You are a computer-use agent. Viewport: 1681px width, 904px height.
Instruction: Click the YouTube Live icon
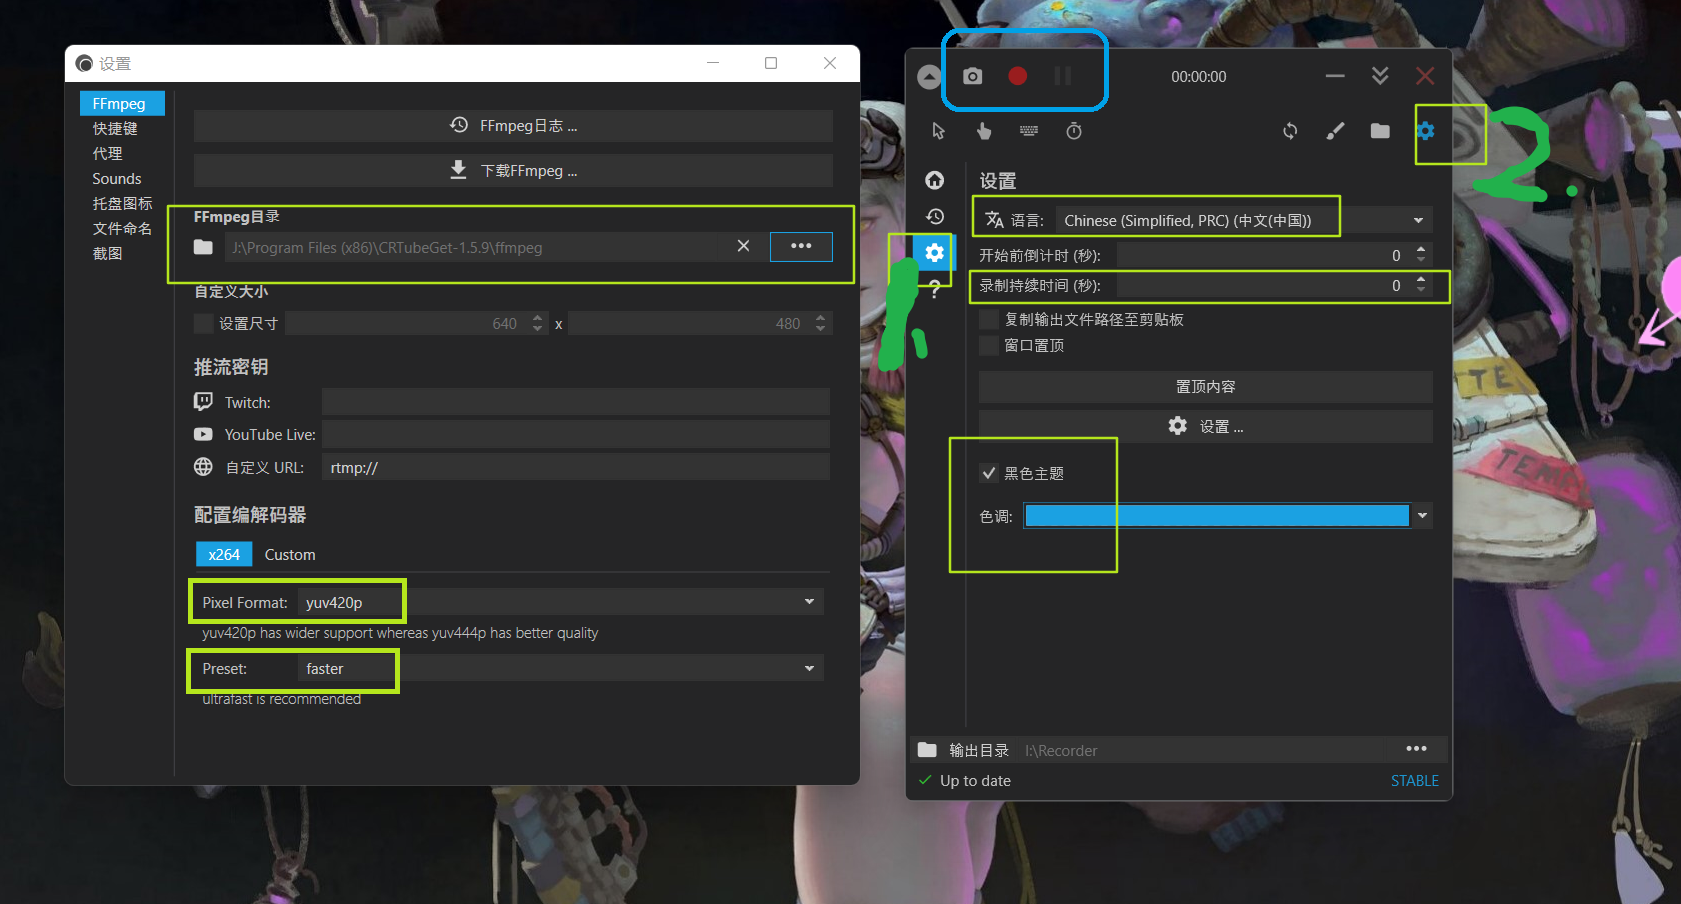click(x=203, y=434)
